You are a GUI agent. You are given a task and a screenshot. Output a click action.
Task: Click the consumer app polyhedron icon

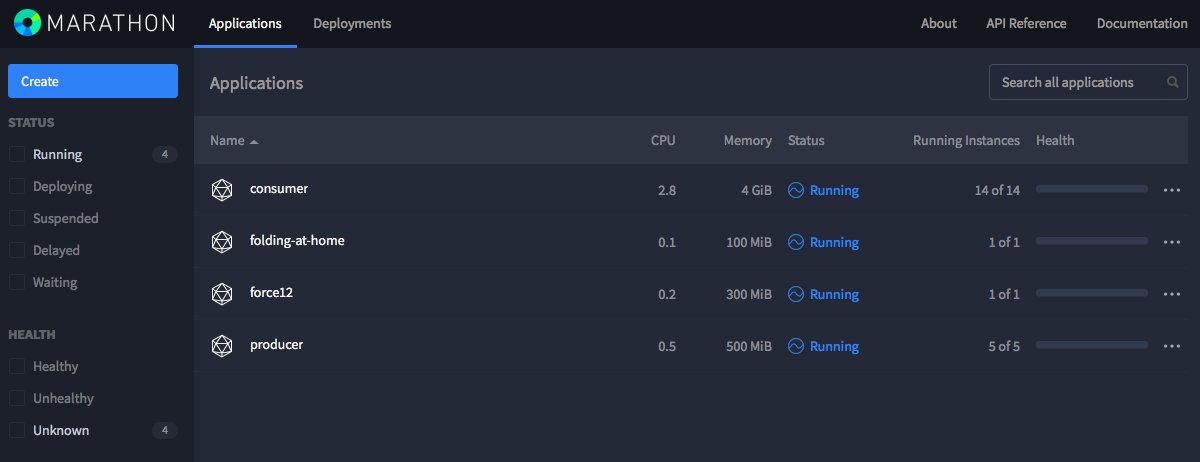click(222, 190)
